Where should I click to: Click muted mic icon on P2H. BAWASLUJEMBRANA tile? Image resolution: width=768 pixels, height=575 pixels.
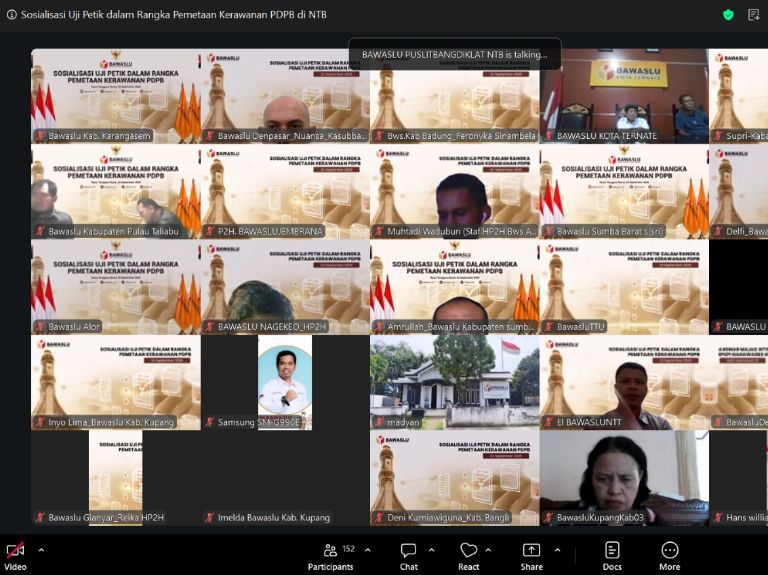210,231
